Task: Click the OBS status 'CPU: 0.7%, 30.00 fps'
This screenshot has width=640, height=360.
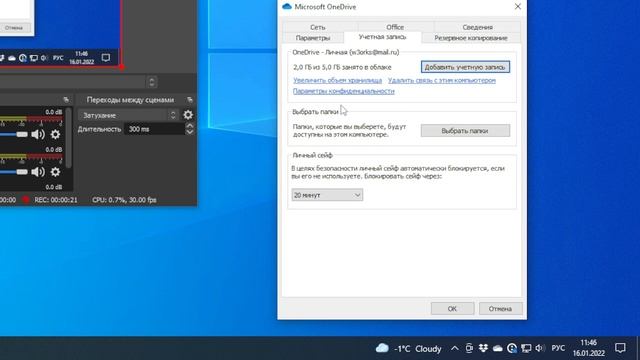Action: point(124,200)
